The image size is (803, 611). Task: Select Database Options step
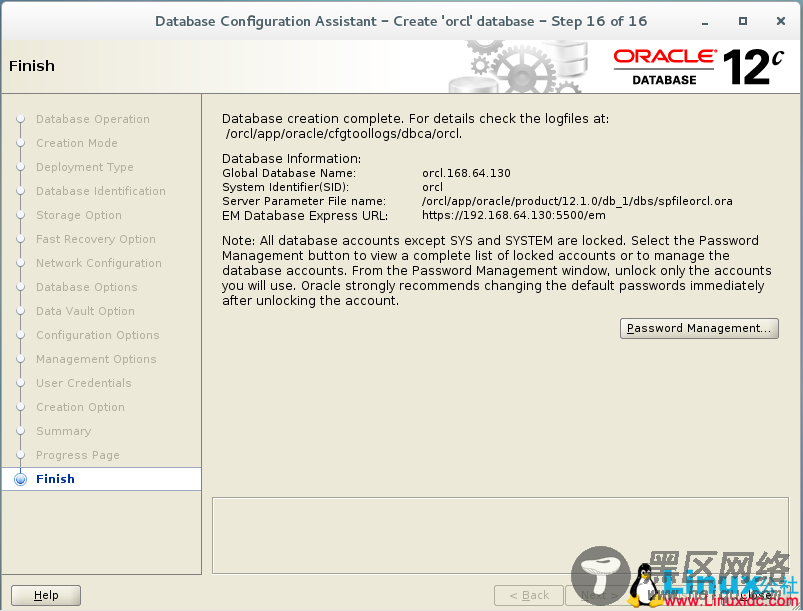87,287
